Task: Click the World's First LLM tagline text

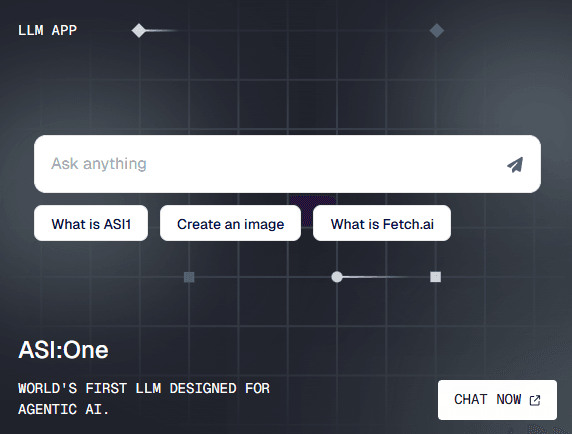Action: click(x=144, y=399)
